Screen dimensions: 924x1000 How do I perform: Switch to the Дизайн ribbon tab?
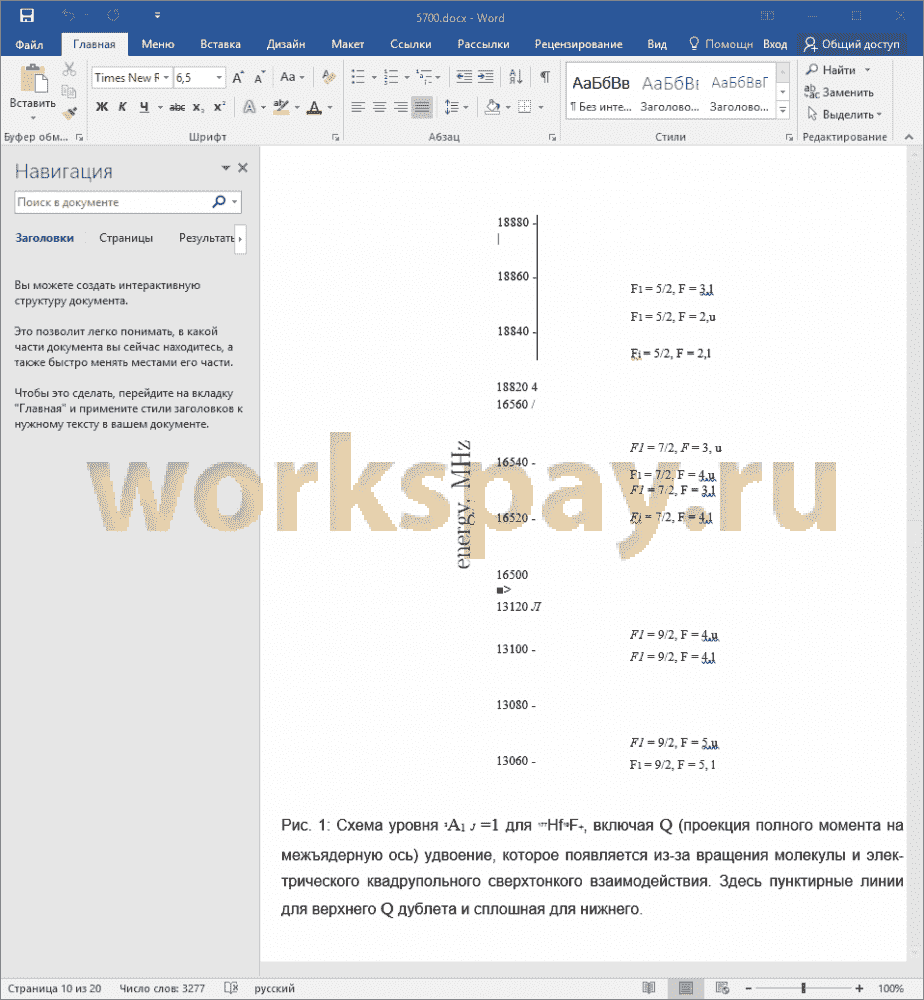(286, 44)
